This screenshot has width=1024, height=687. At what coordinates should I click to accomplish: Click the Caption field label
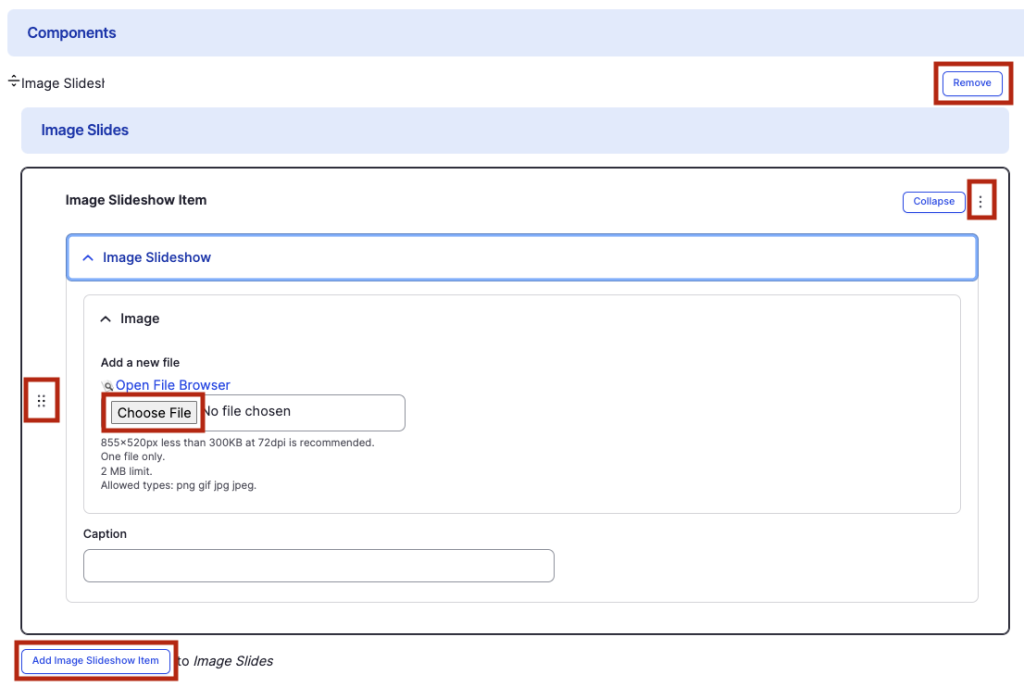105,534
